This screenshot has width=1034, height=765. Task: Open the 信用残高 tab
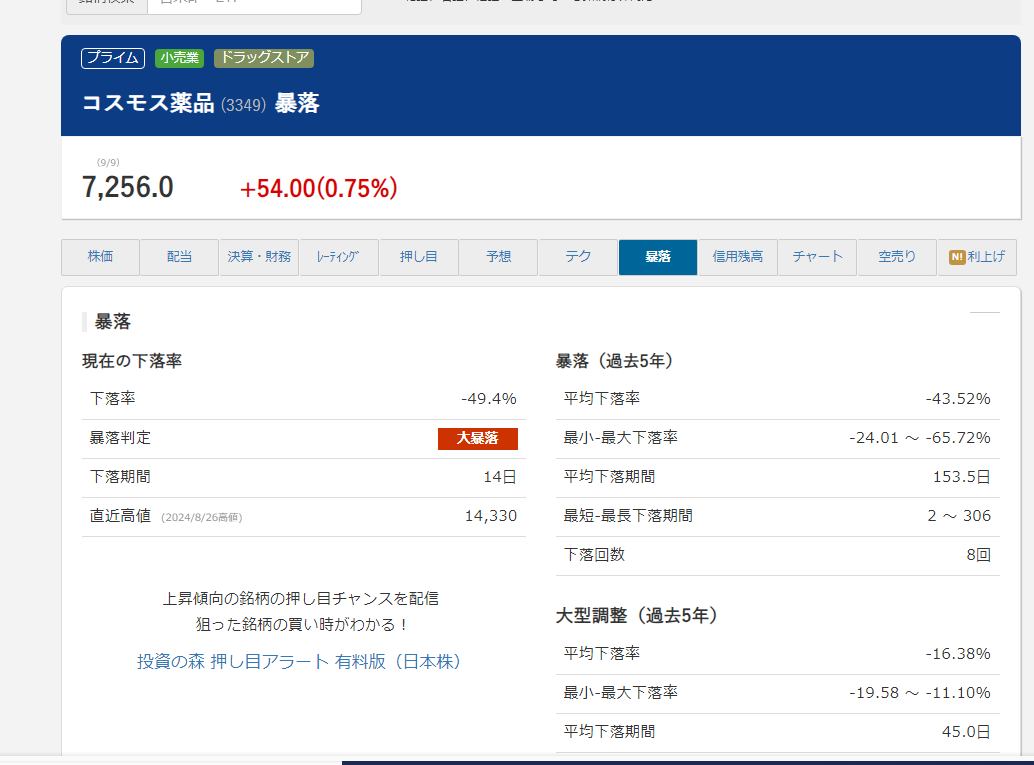[x=737, y=257]
